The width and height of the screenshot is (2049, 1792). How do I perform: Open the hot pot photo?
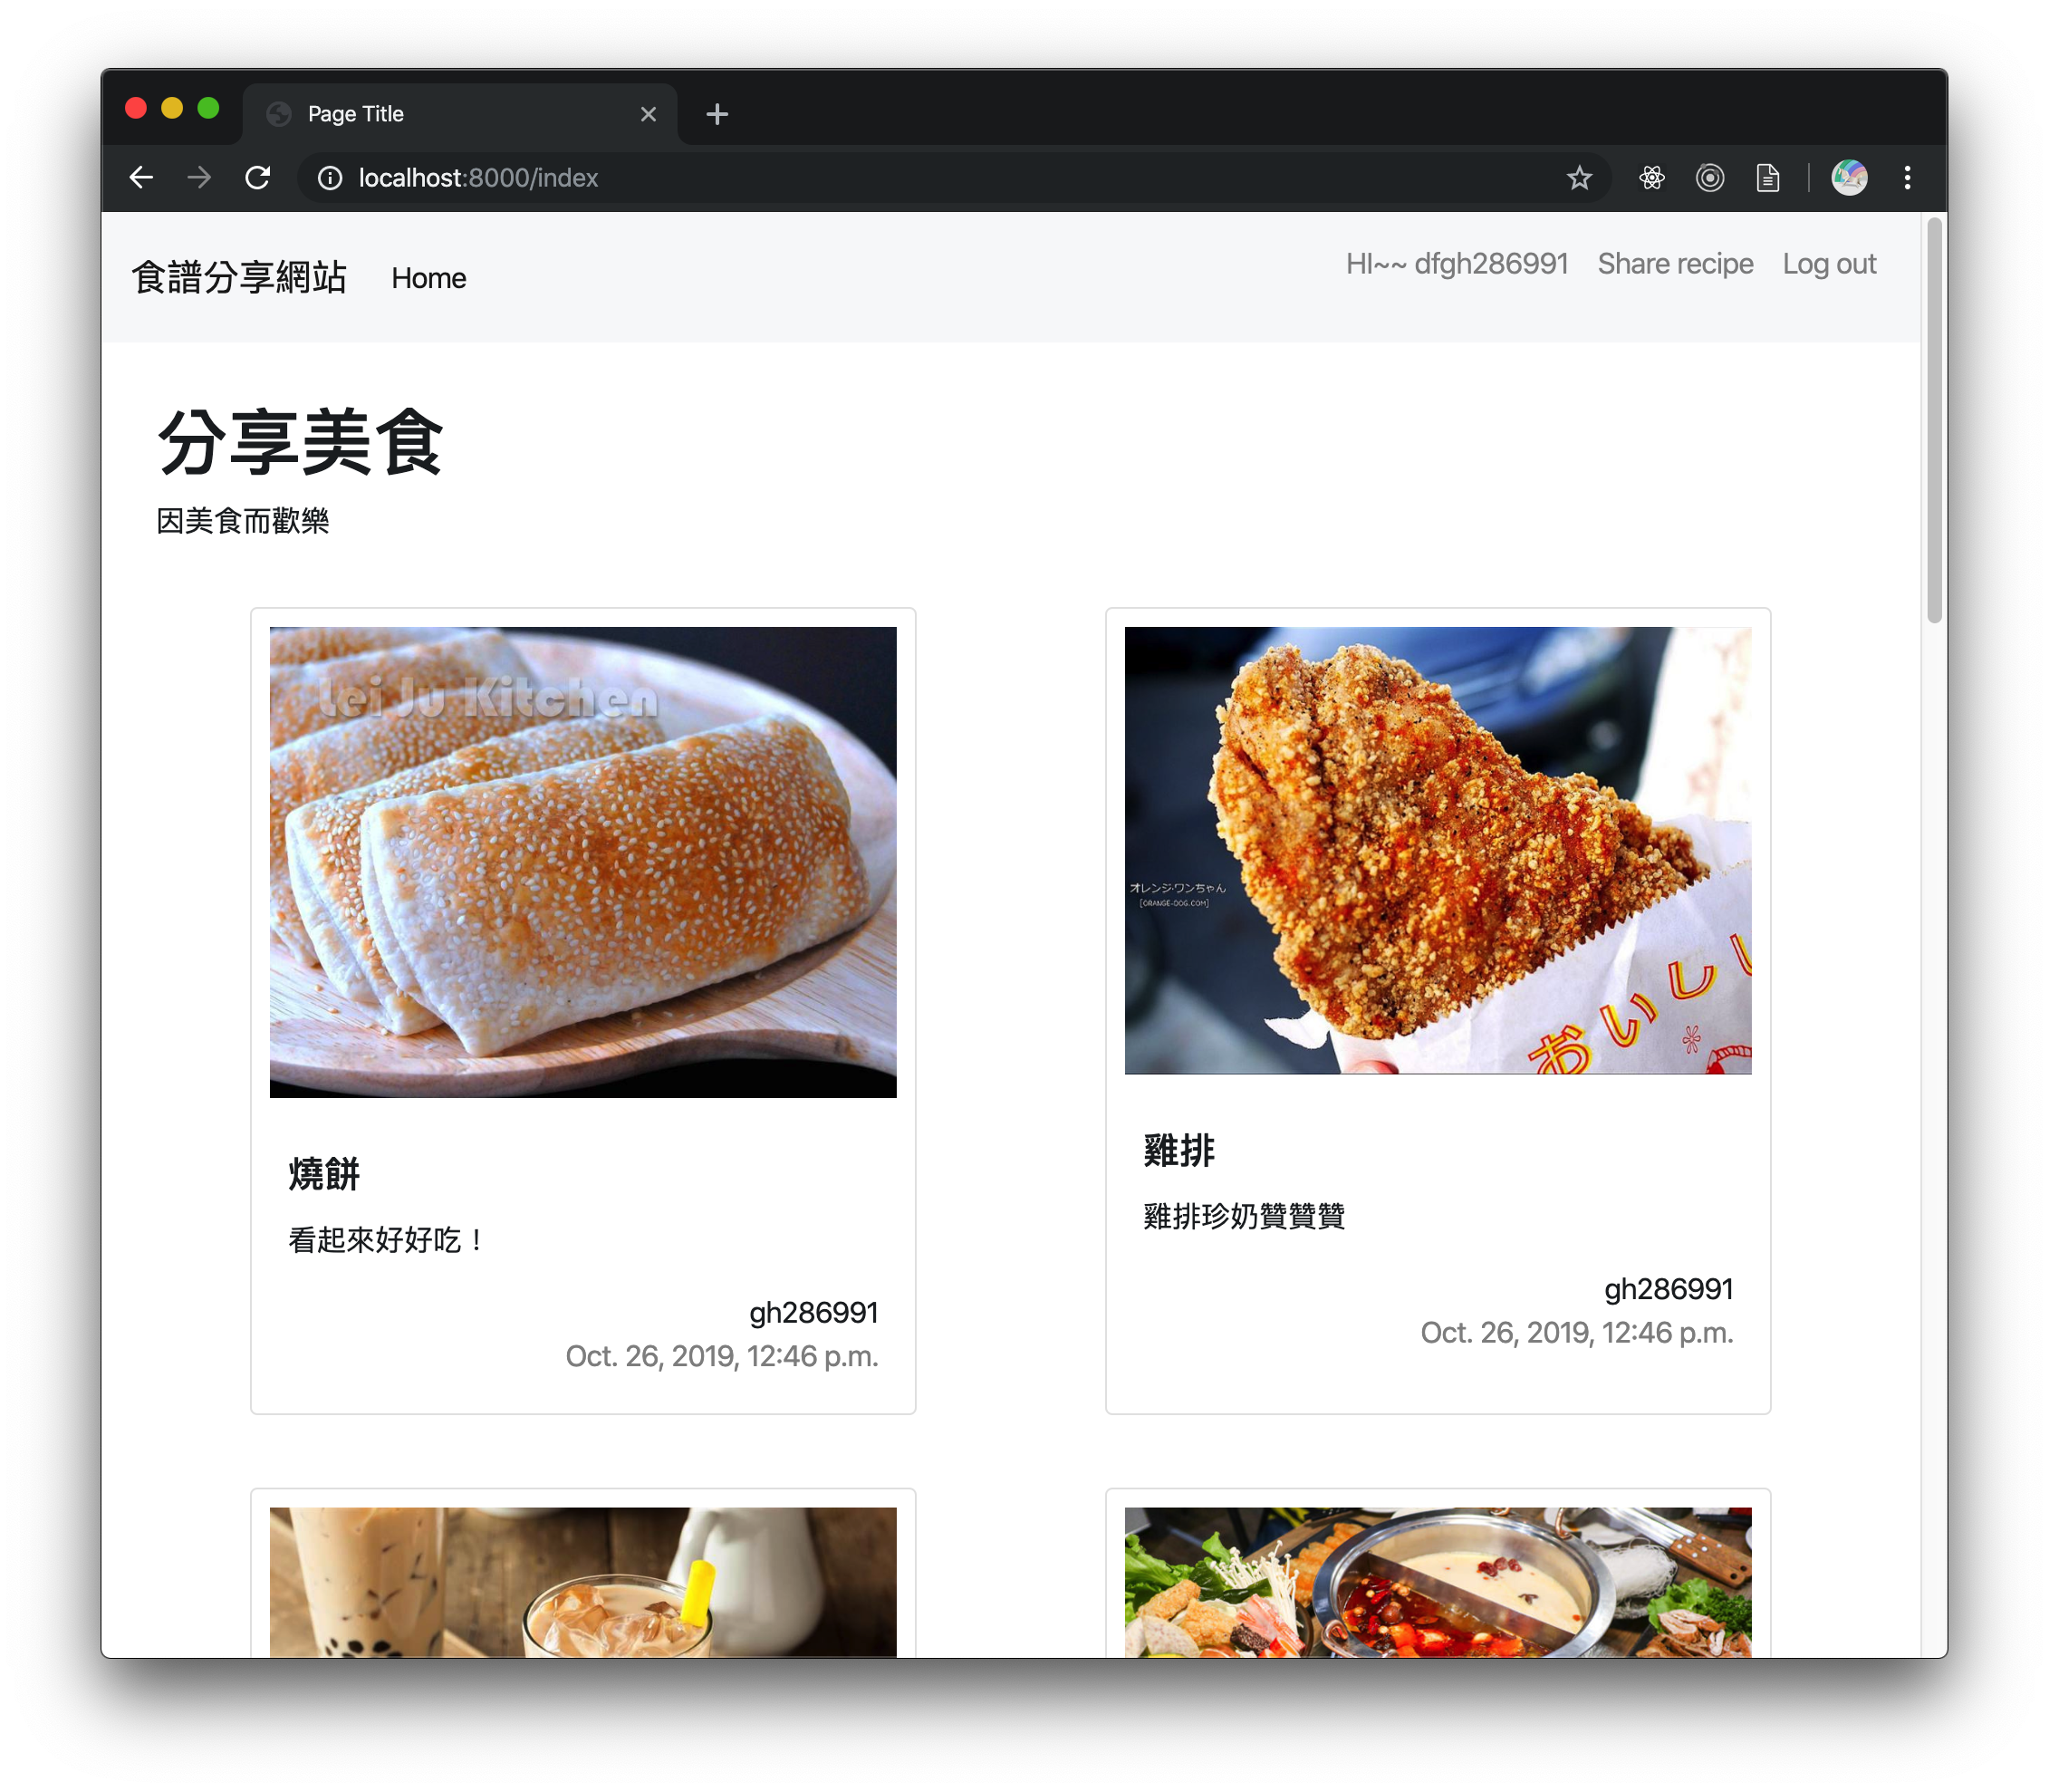pos(1438,1582)
